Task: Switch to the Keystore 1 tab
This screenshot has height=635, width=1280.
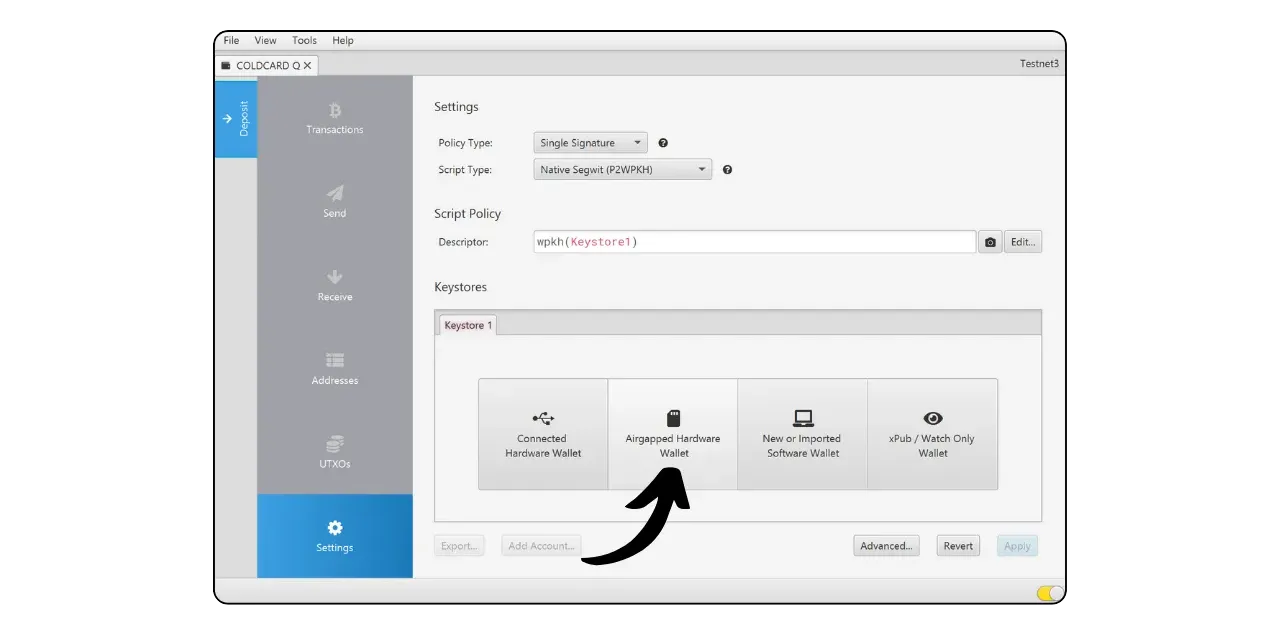Action: [468, 326]
